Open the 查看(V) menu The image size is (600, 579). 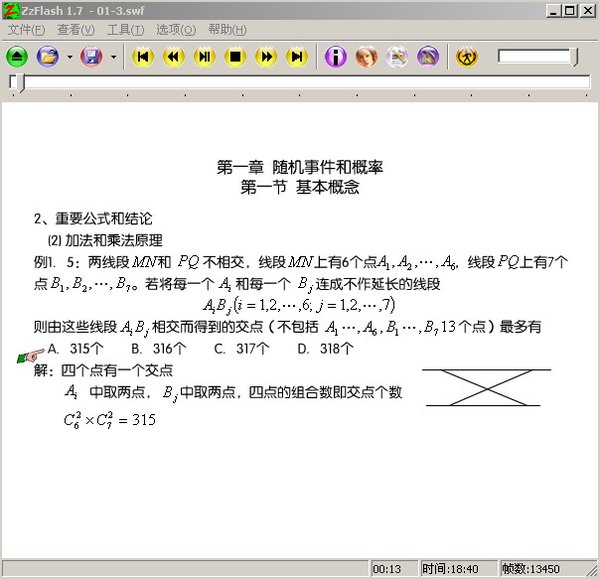76,29
